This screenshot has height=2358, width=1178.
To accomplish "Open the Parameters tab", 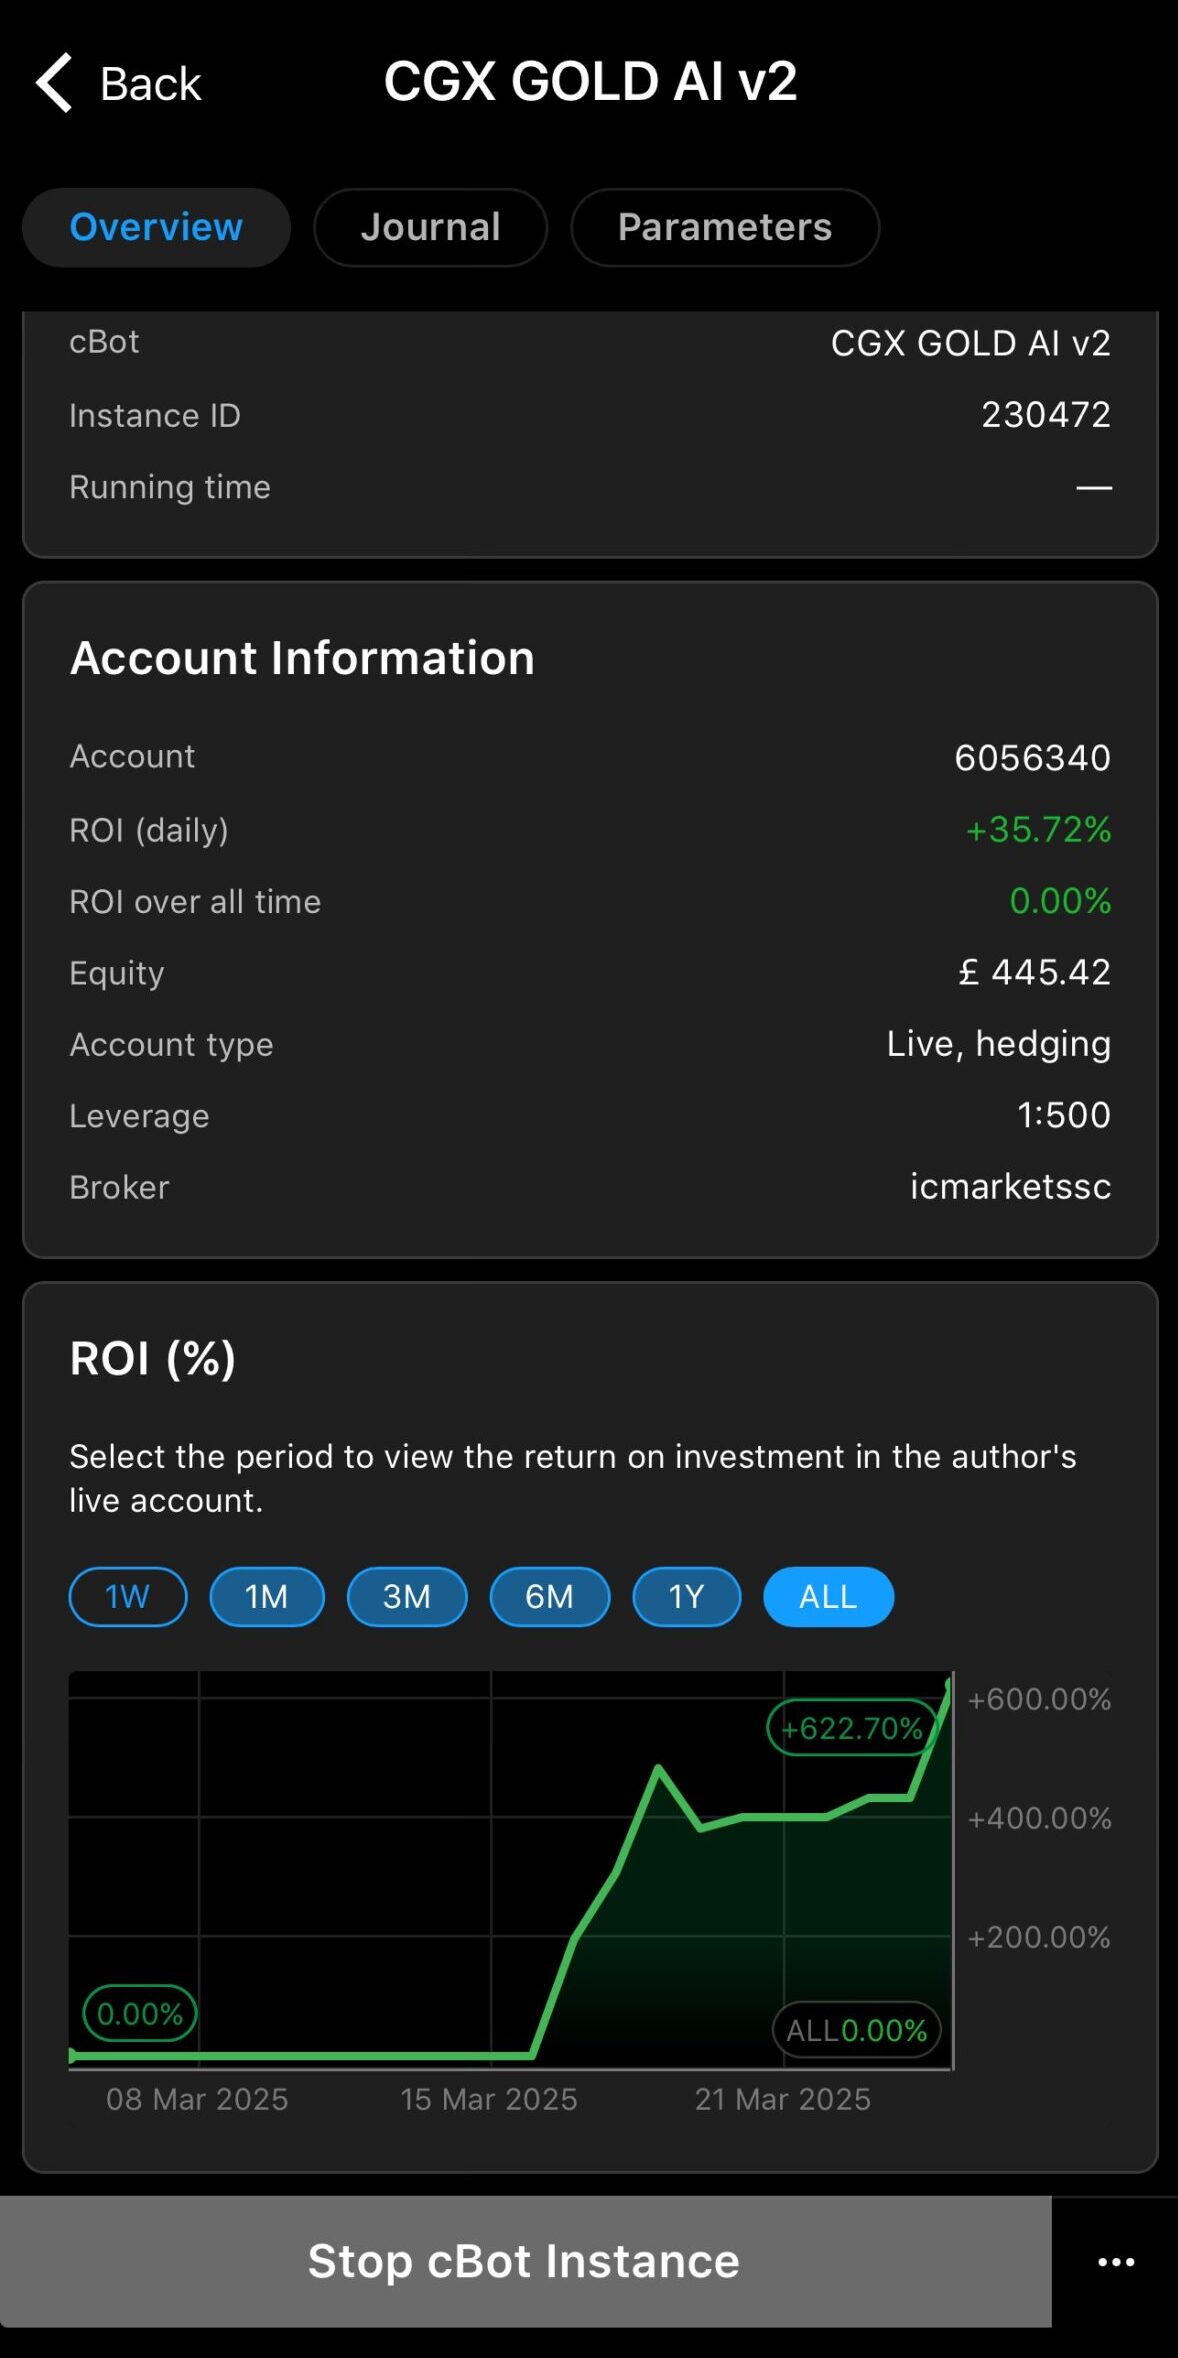I will pos(724,228).
